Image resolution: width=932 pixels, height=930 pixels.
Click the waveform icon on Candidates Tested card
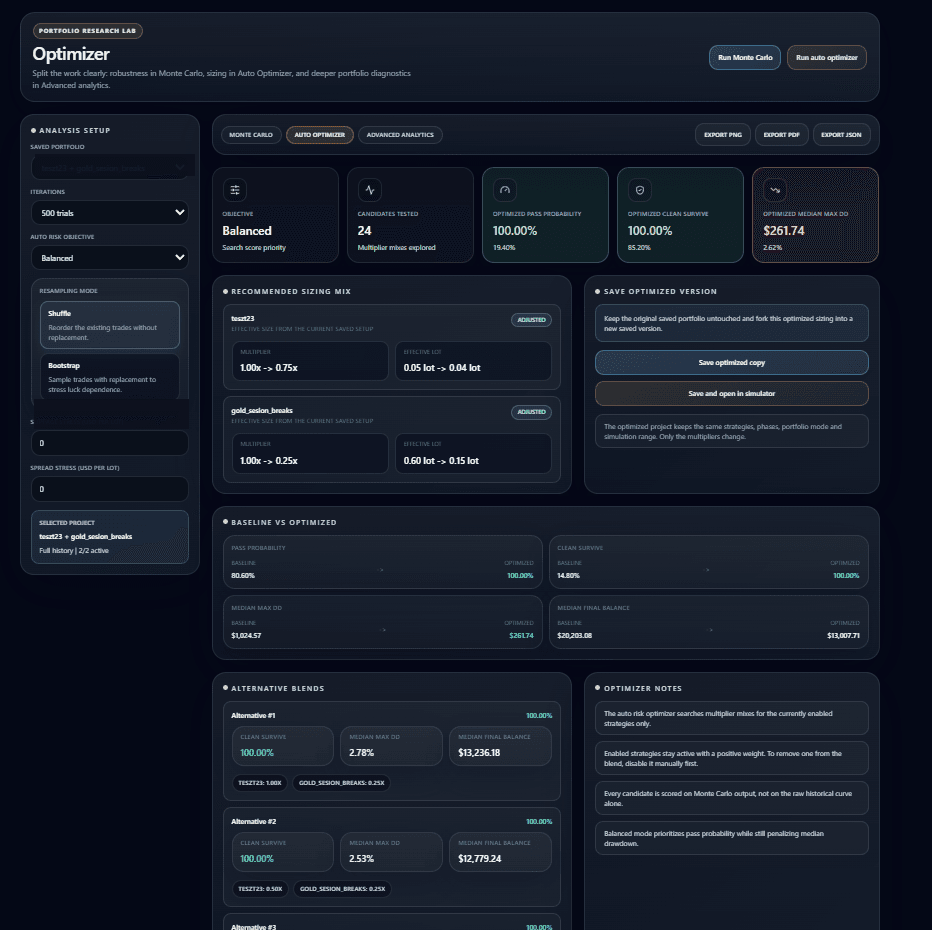coord(369,189)
